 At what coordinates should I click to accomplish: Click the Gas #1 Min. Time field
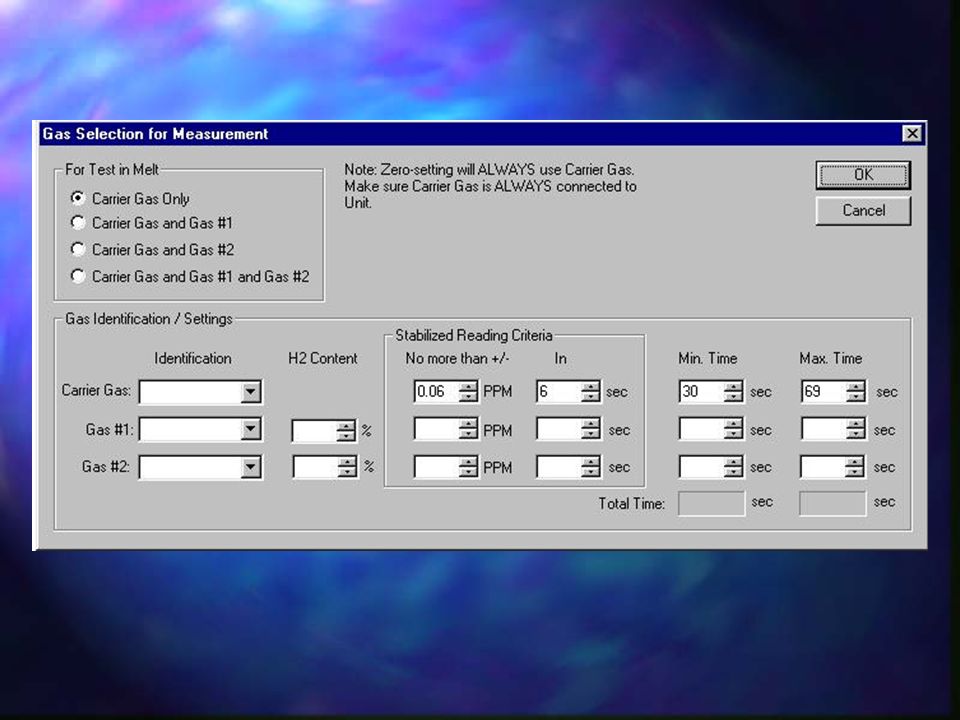tap(702, 429)
